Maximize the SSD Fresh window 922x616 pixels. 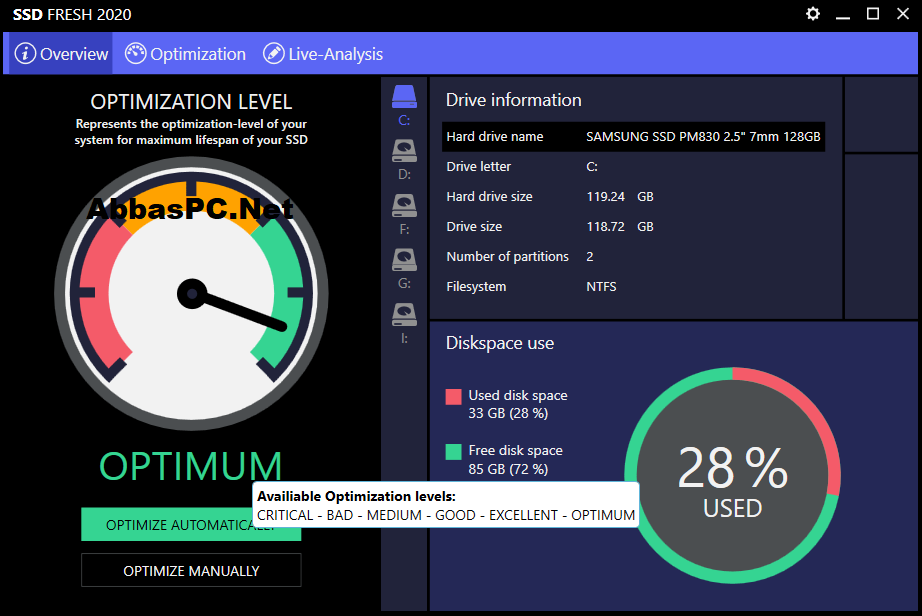[873, 14]
